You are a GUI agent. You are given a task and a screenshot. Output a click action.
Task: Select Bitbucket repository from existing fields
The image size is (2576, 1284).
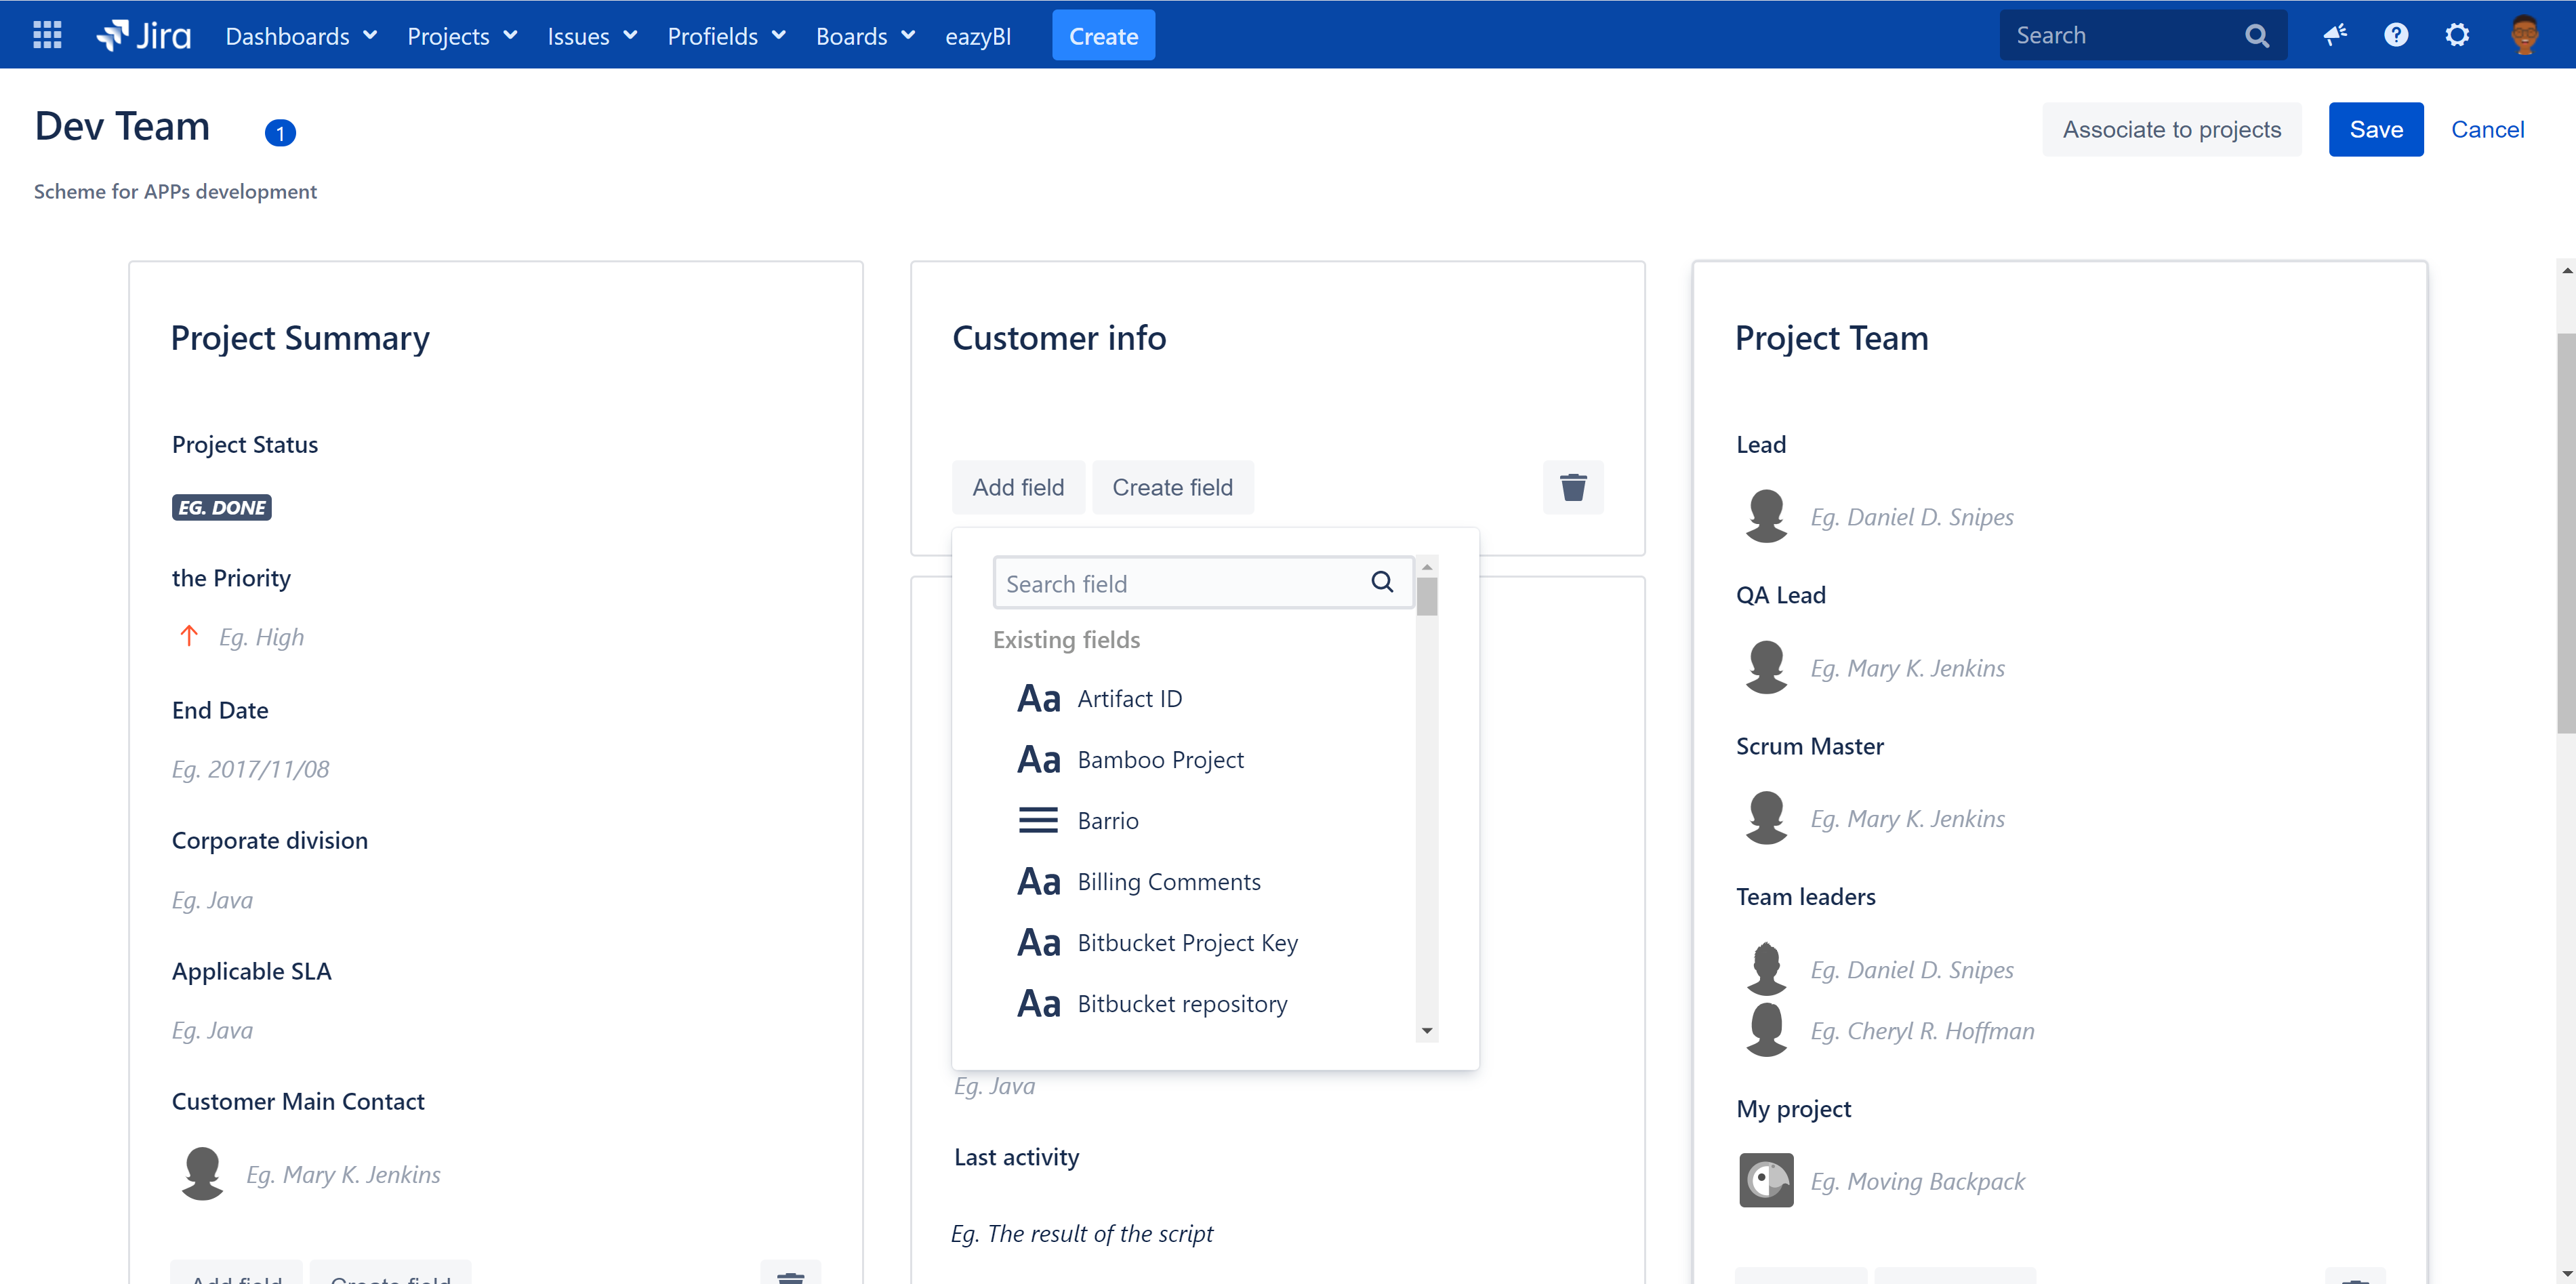click(x=1182, y=1003)
